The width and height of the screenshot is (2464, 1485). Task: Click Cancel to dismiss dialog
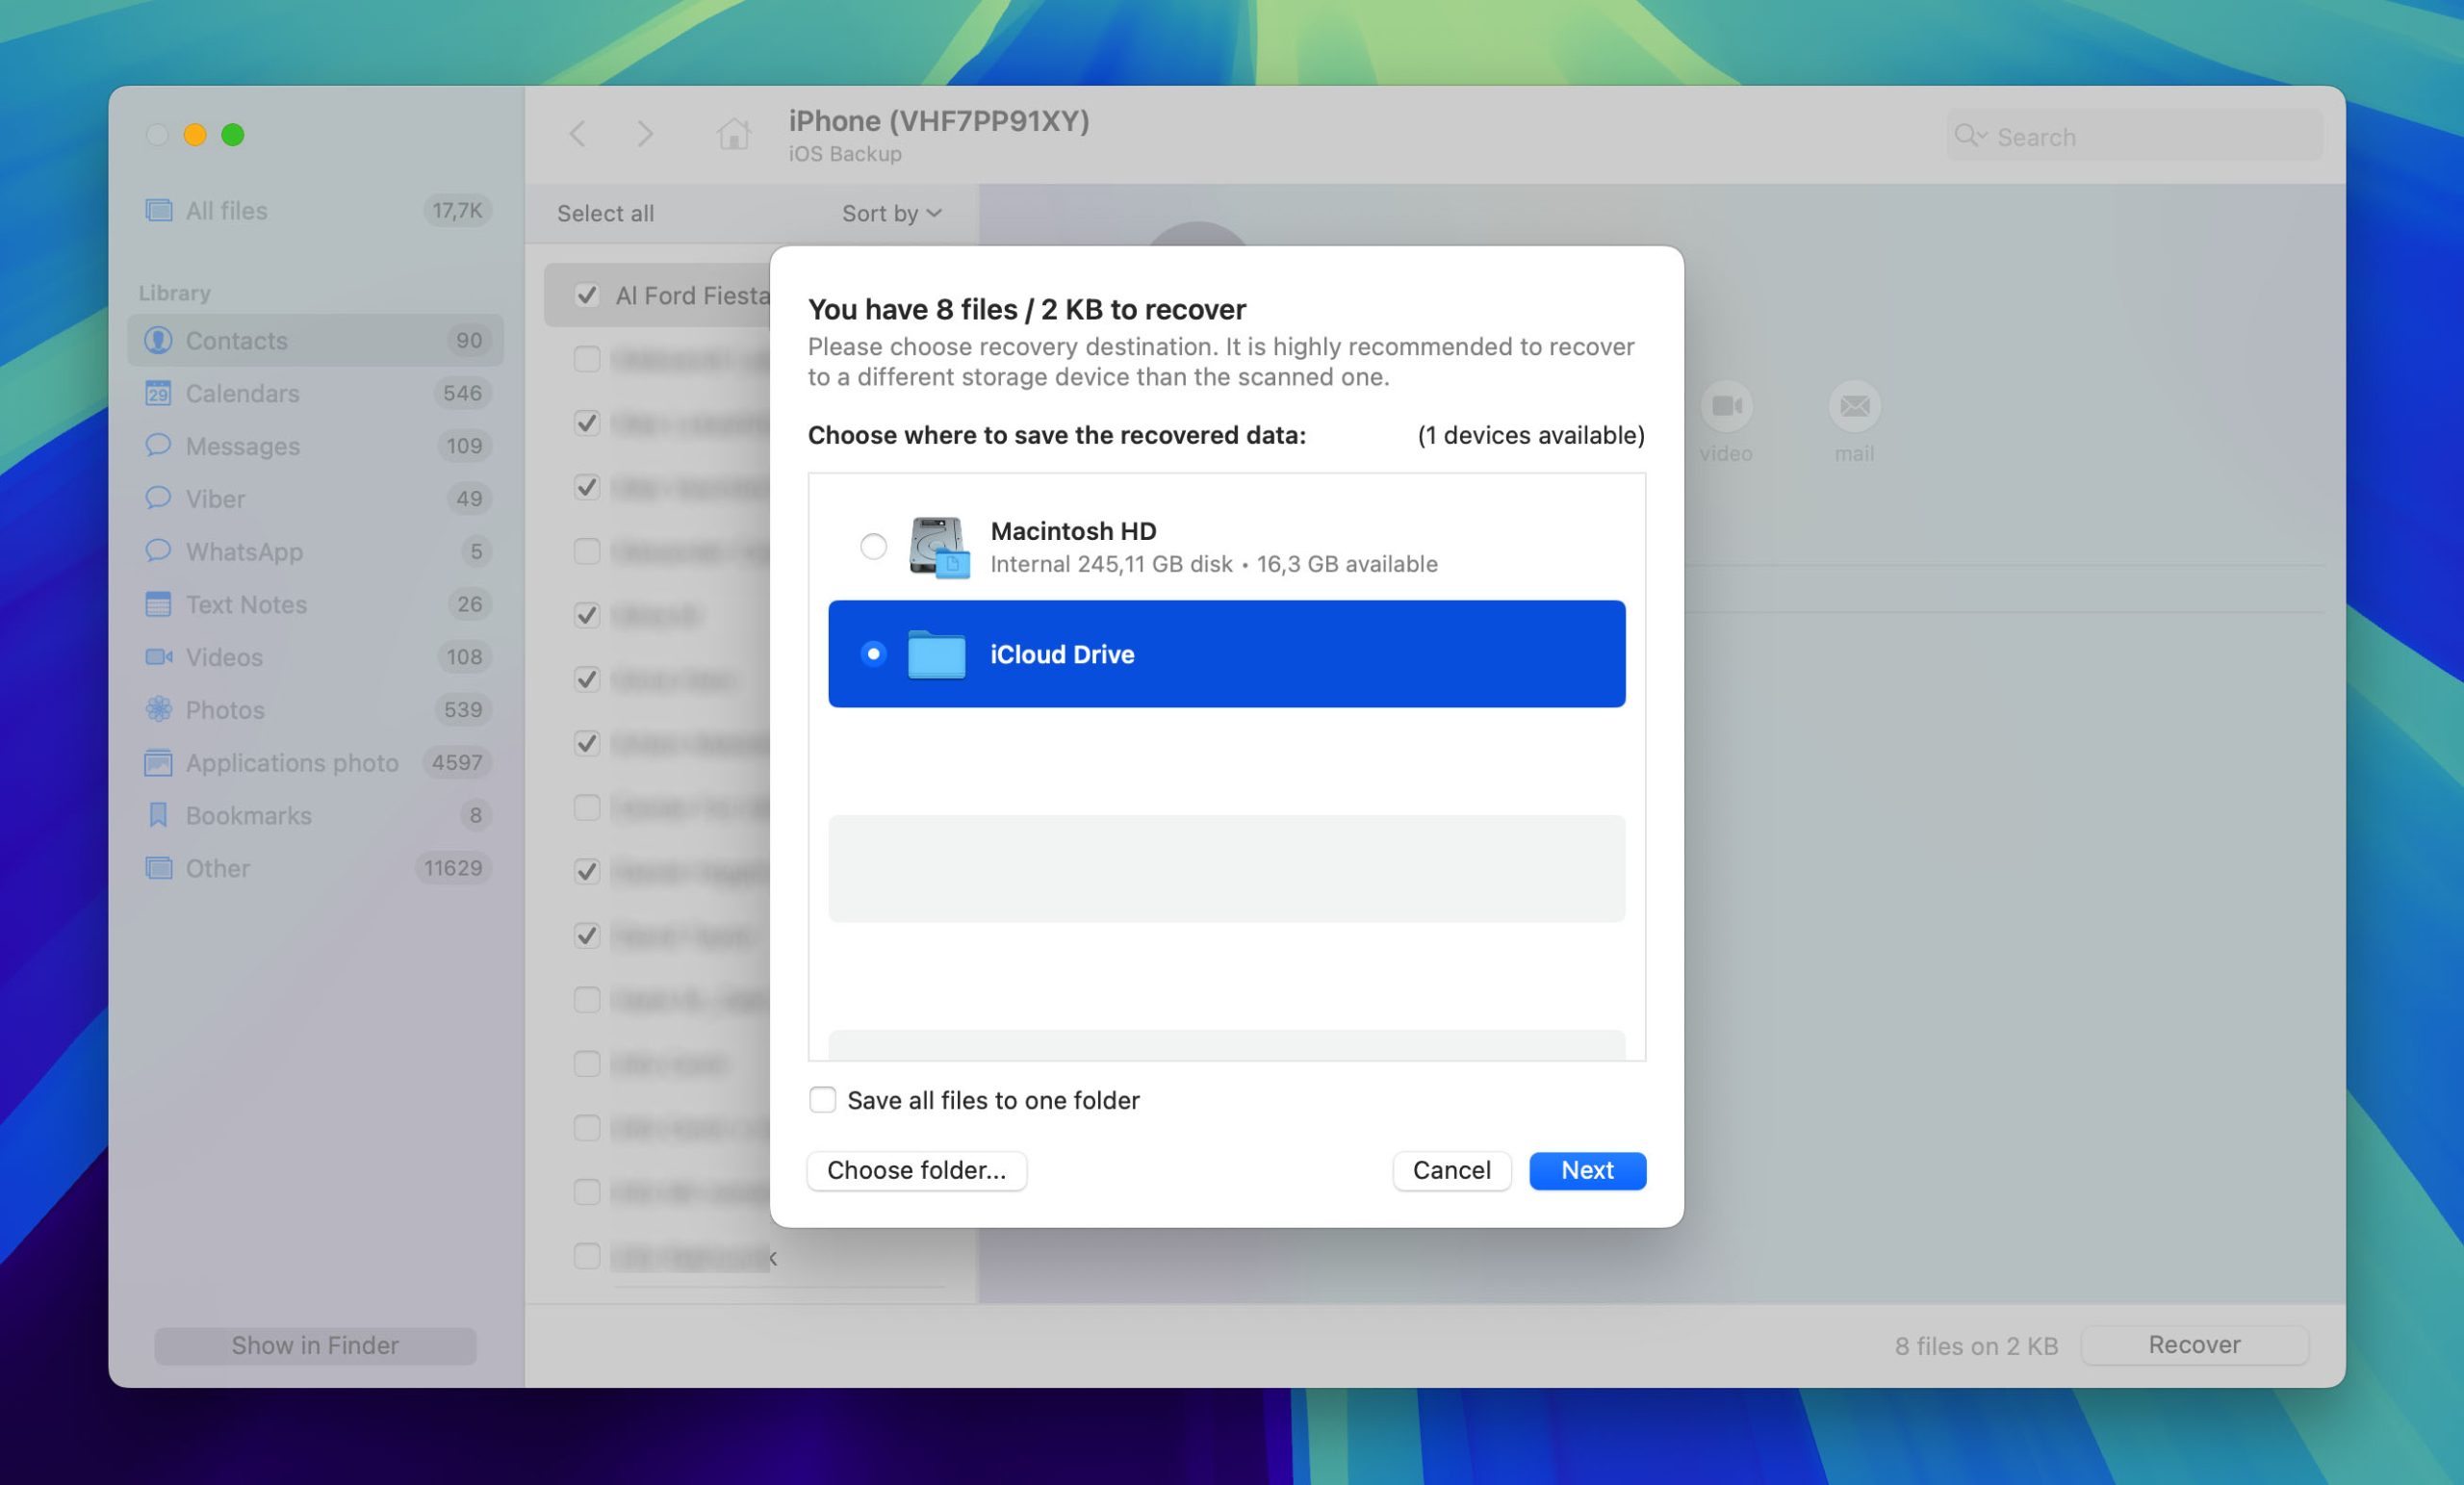[x=1452, y=1170]
